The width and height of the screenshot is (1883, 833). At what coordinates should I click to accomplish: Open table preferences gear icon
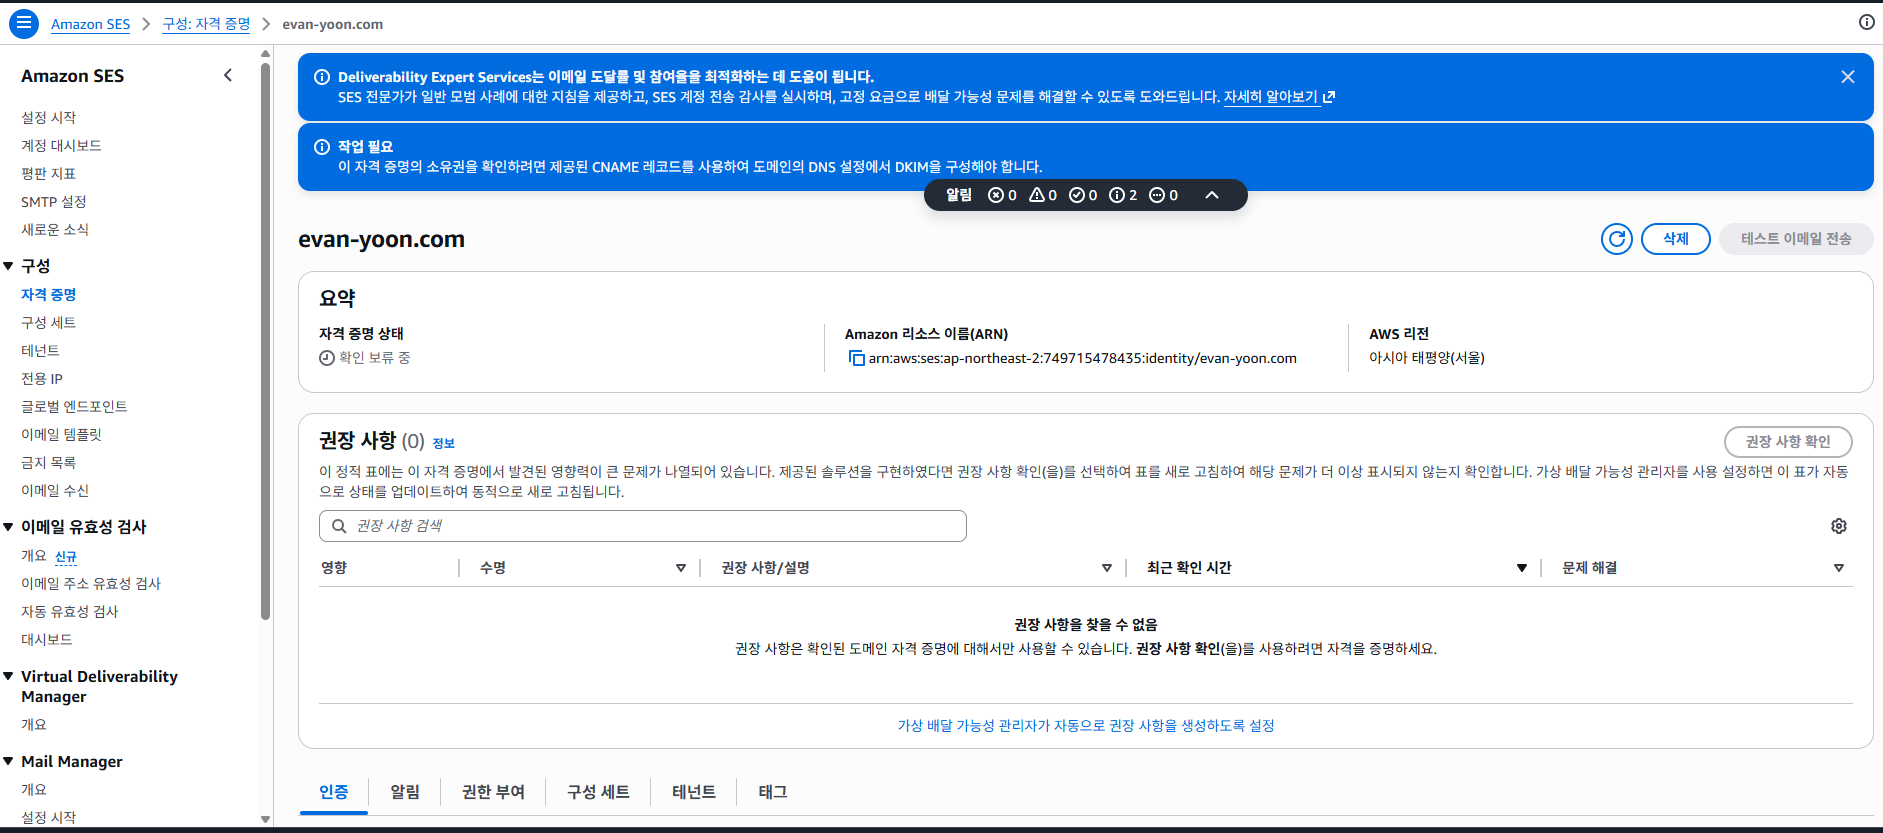[x=1838, y=526]
